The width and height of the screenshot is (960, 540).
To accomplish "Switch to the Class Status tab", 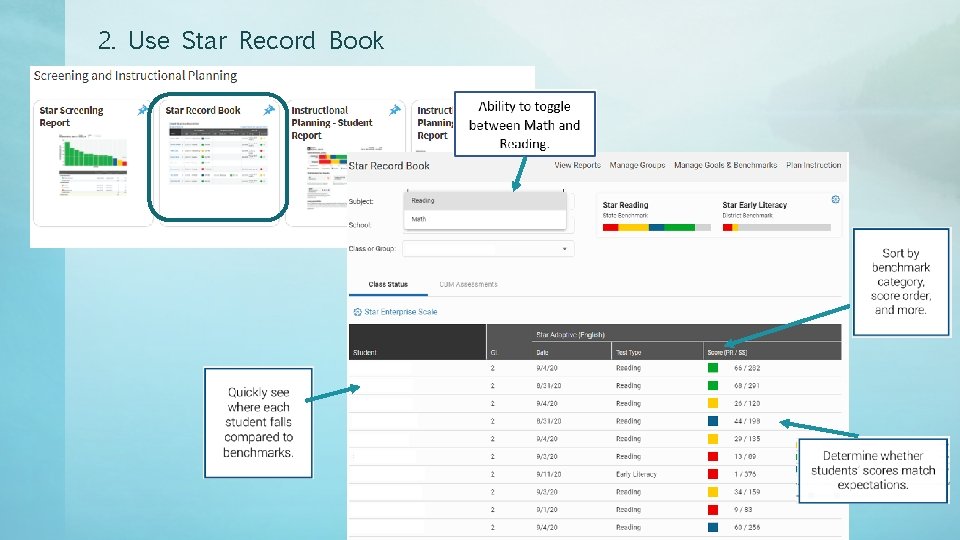I will 388,284.
